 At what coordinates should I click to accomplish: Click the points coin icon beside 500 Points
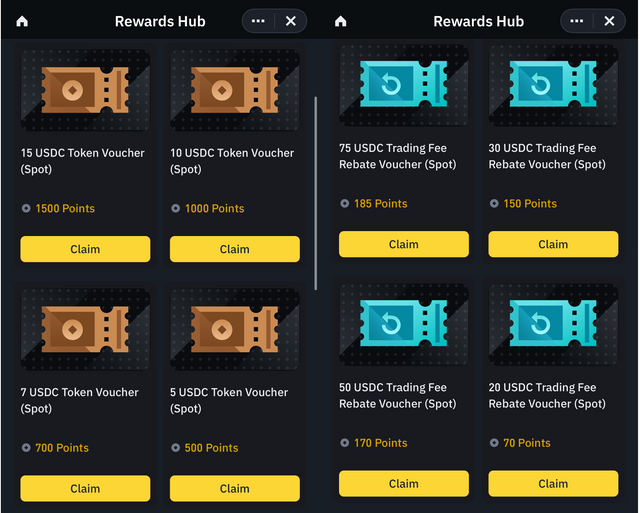pos(176,448)
